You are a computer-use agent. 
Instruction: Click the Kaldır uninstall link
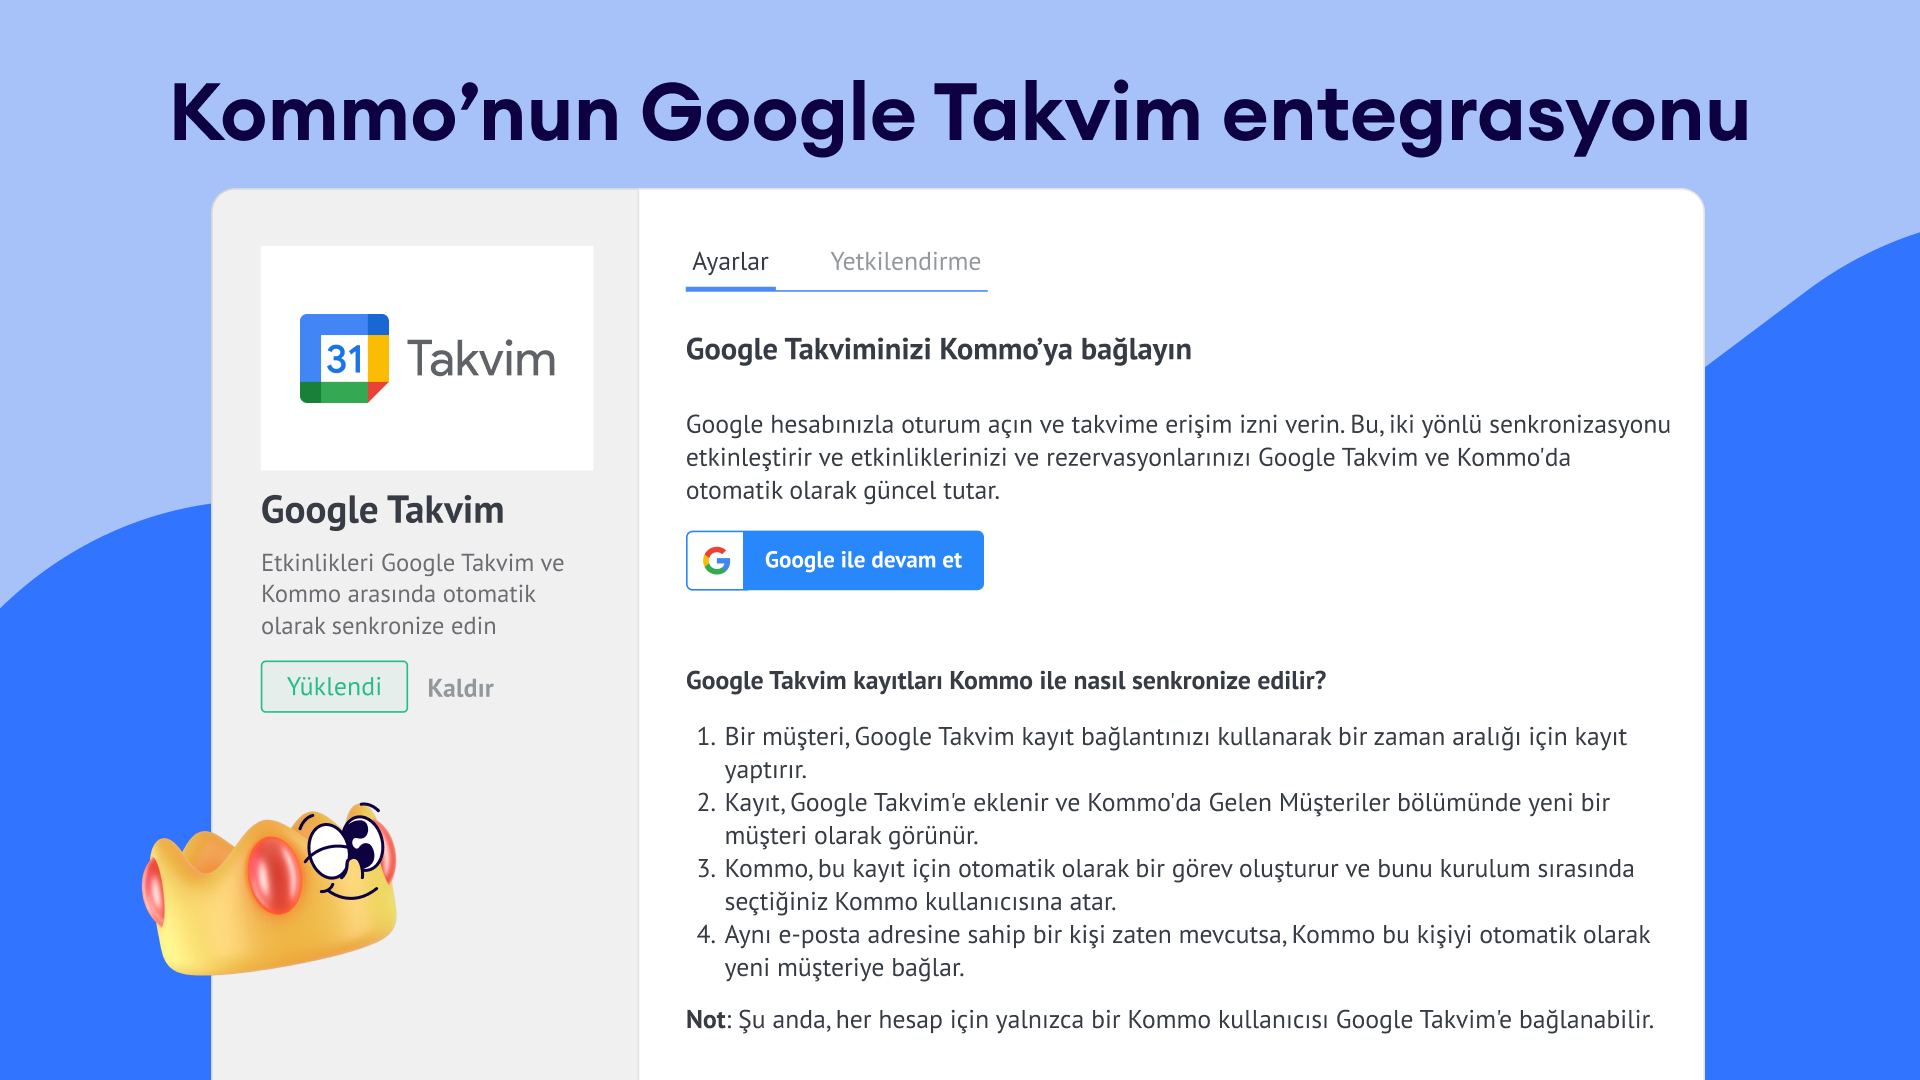460,688
